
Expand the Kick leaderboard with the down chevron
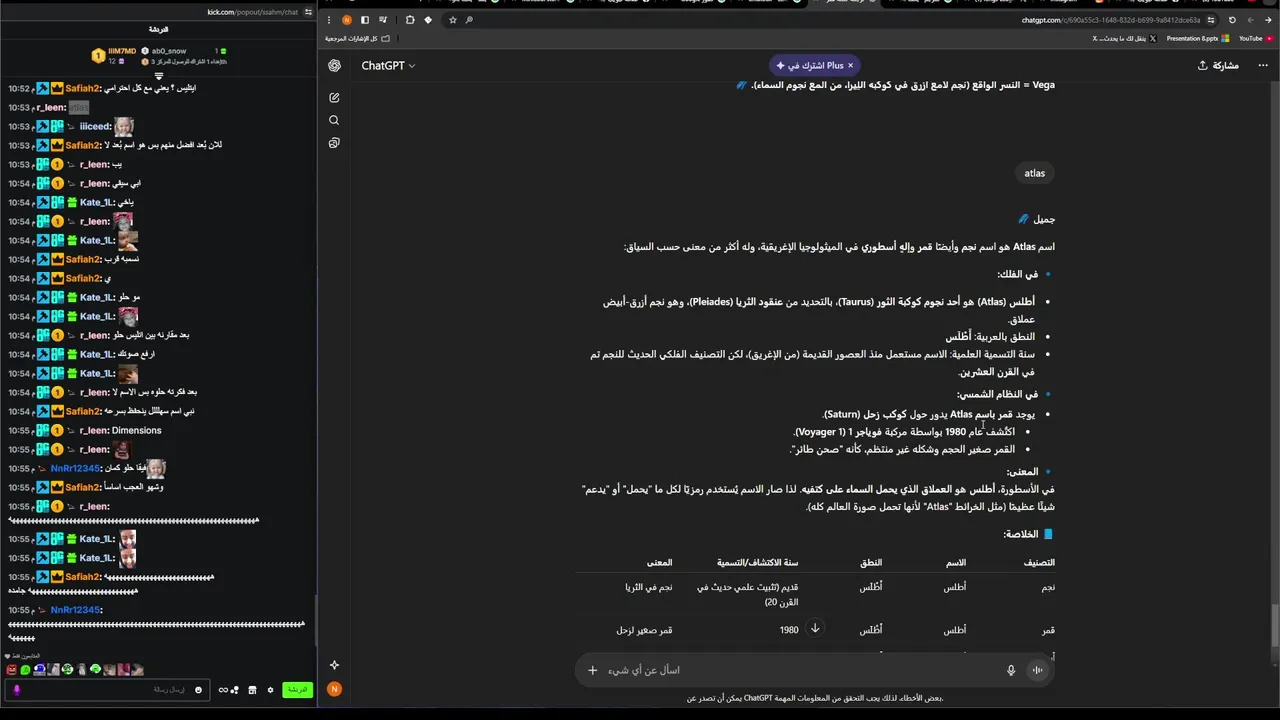click(x=158, y=76)
